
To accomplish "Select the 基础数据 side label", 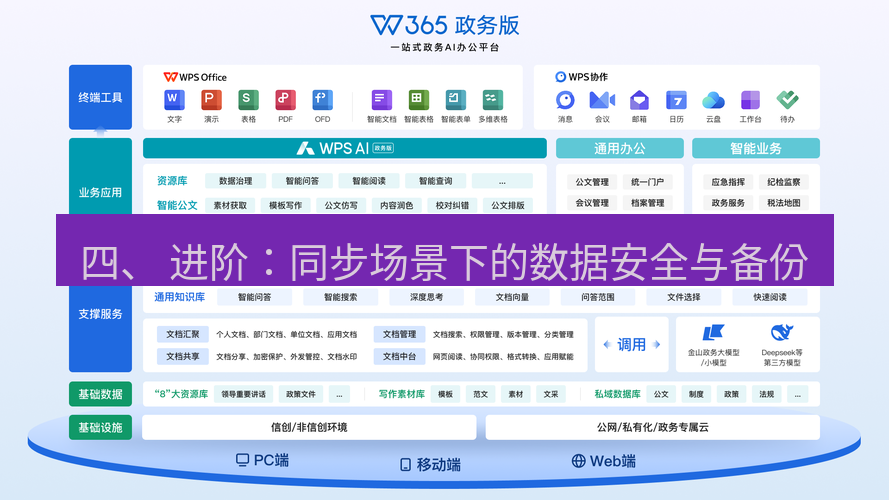I will point(100,394).
